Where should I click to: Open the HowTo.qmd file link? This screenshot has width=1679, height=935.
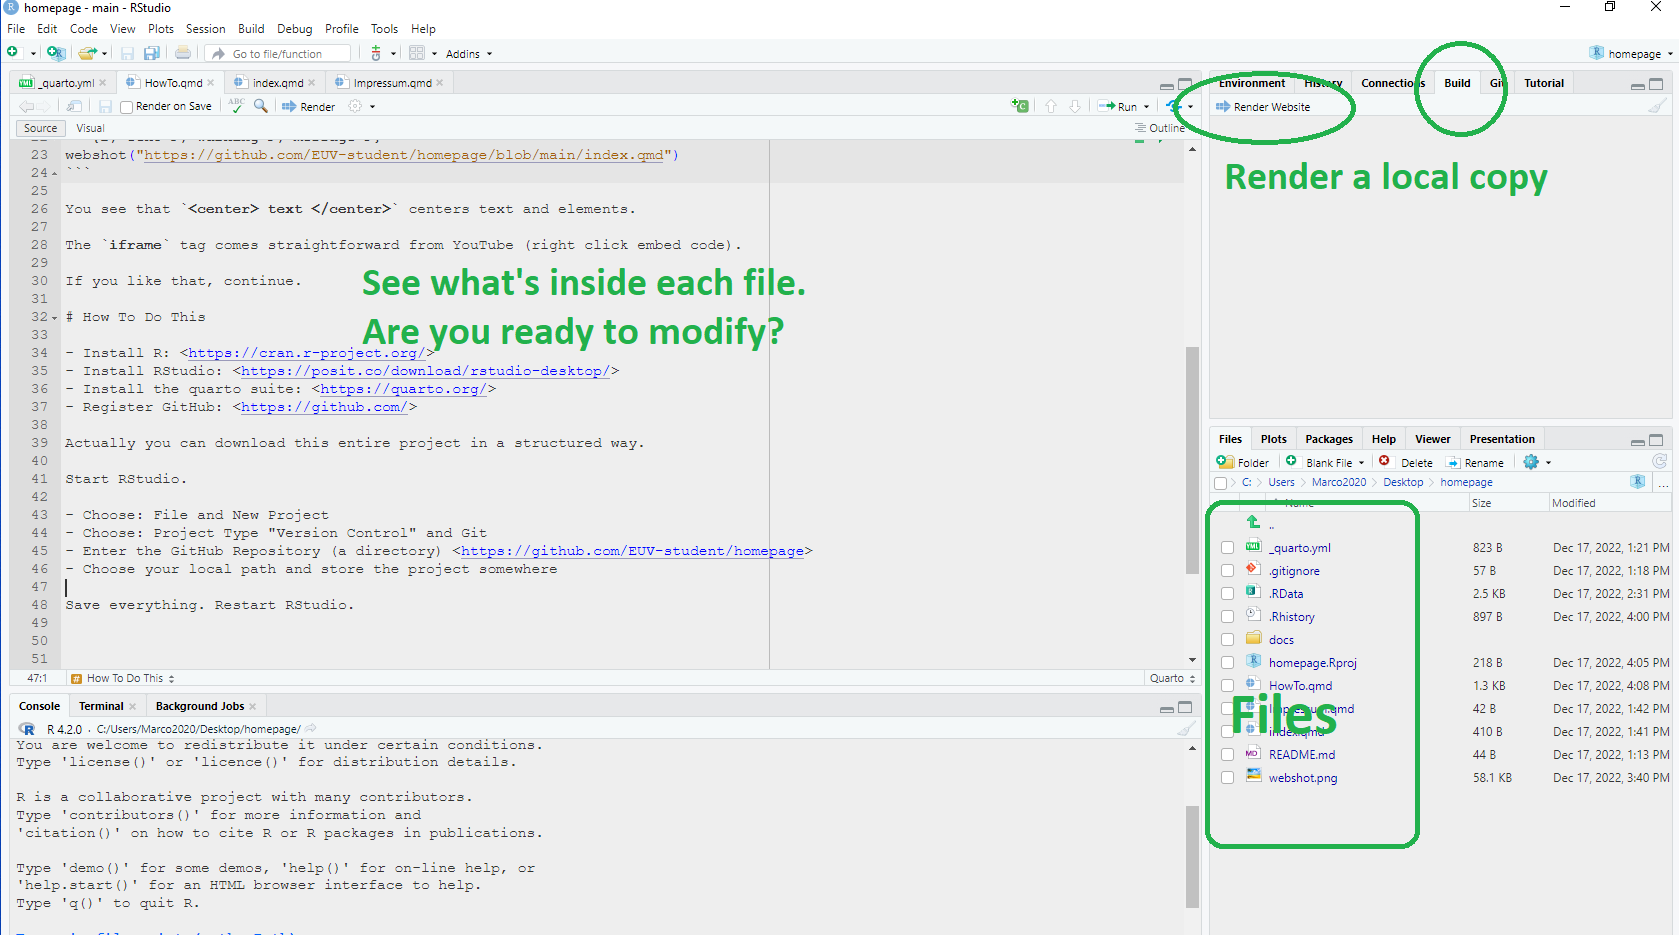click(x=1300, y=686)
